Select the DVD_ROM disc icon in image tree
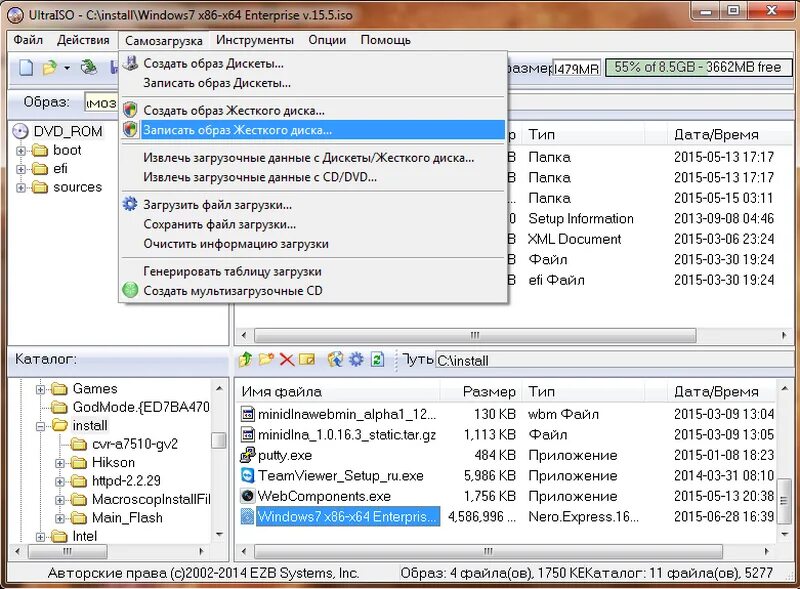 [20, 131]
